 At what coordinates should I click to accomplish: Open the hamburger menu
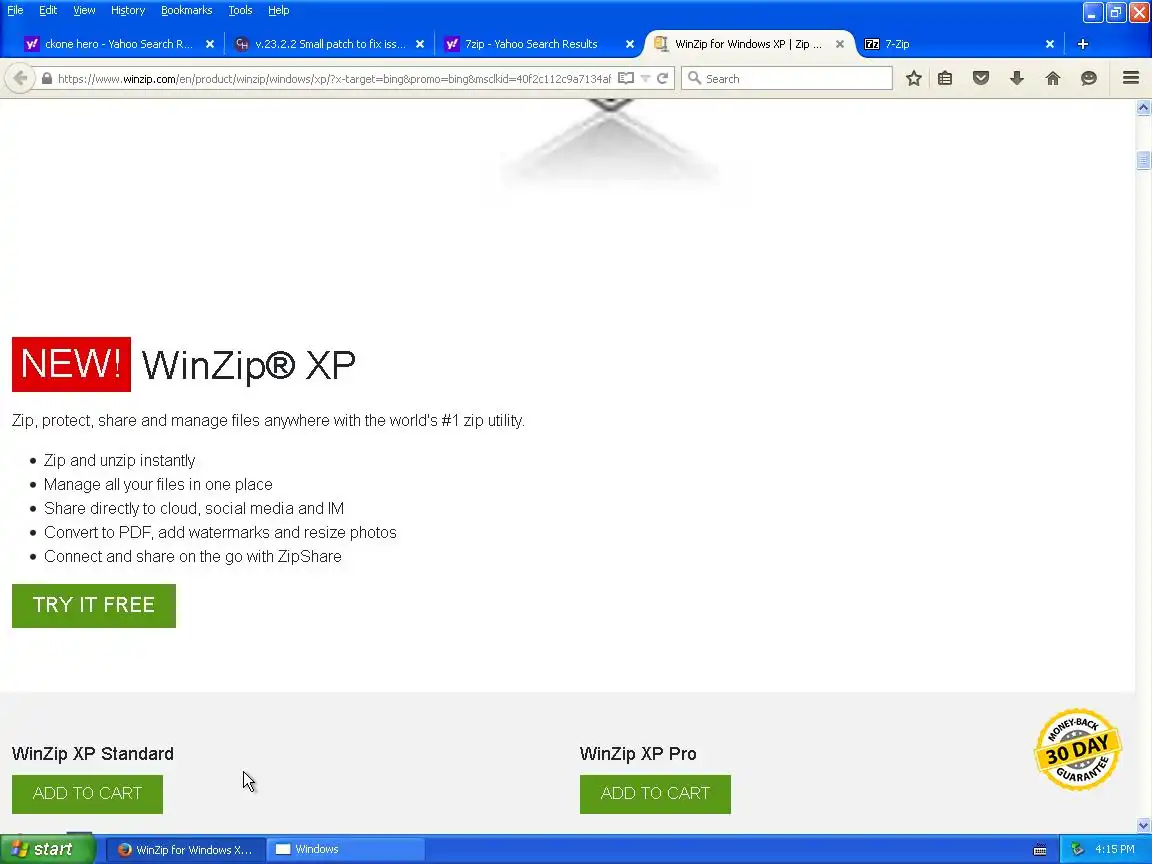1131,78
